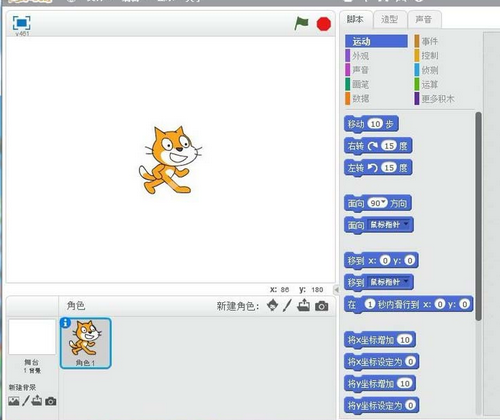Viewport: 500px width, 420px height.
Task: Click the 左转 15 度 block
Action: click(378, 168)
